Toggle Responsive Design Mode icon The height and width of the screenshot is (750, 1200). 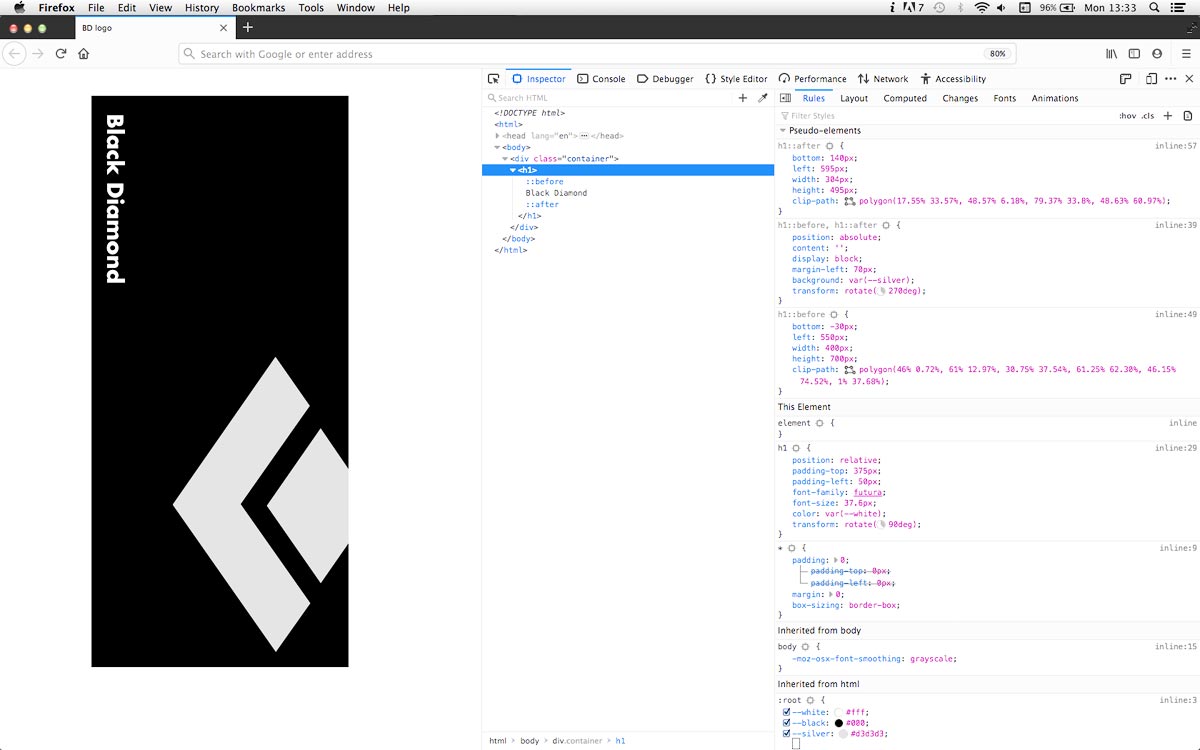tap(1151, 79)
